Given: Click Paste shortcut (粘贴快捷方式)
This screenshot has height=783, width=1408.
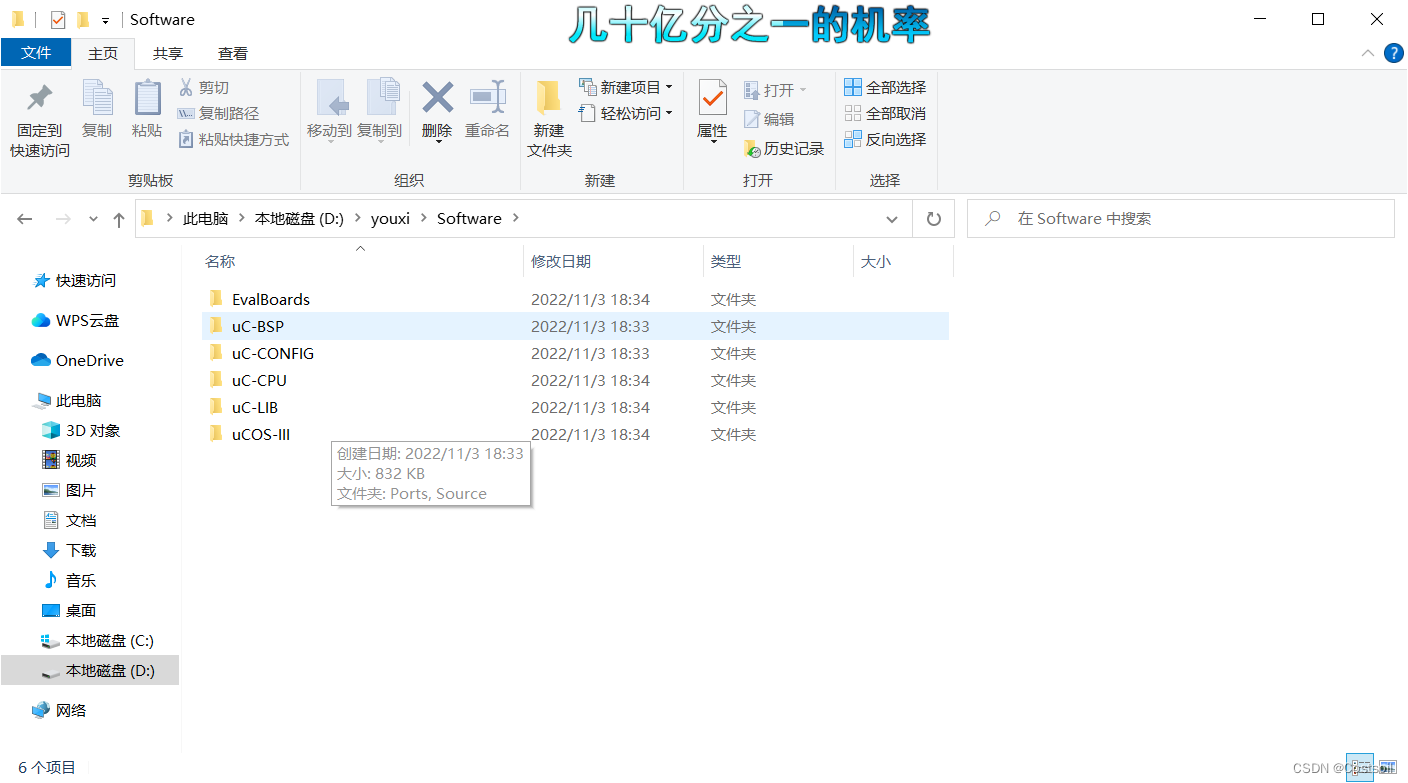Looking at the screenshot, I should click(x=233, y=140).
